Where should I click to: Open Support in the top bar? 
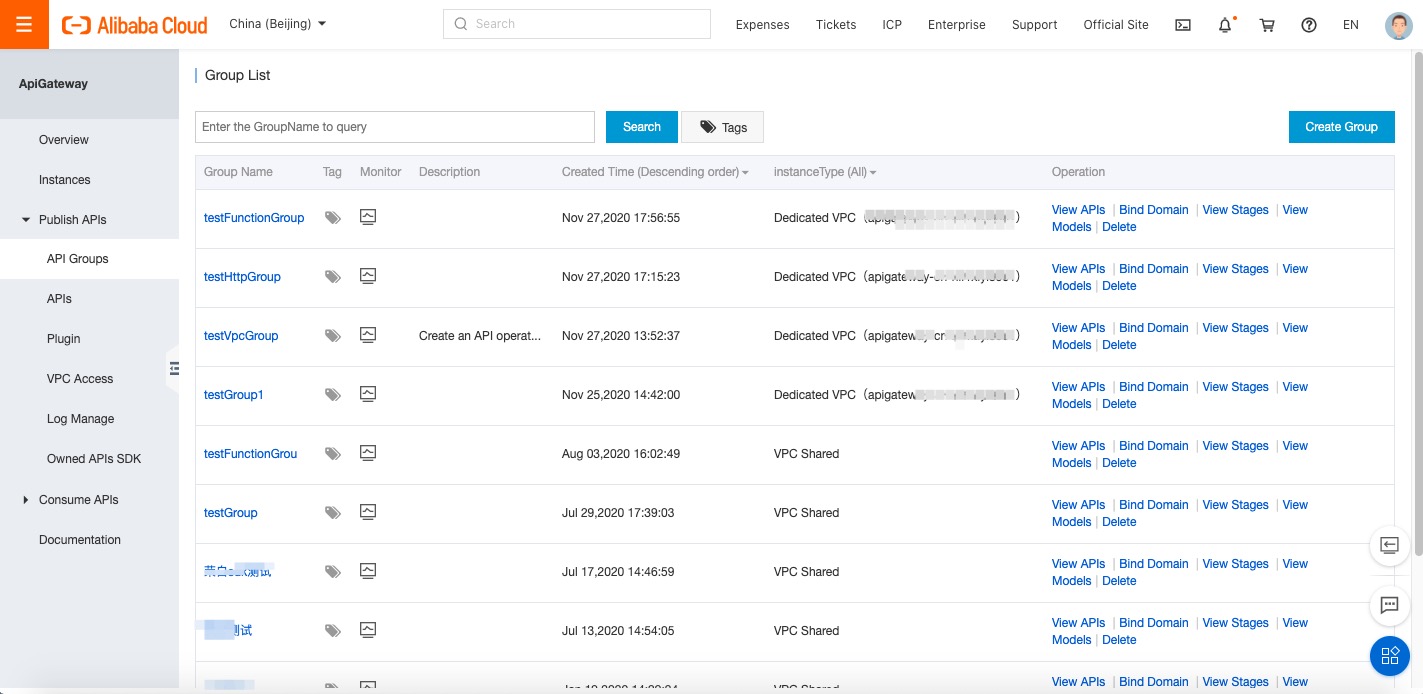(x=1034, y=25)
